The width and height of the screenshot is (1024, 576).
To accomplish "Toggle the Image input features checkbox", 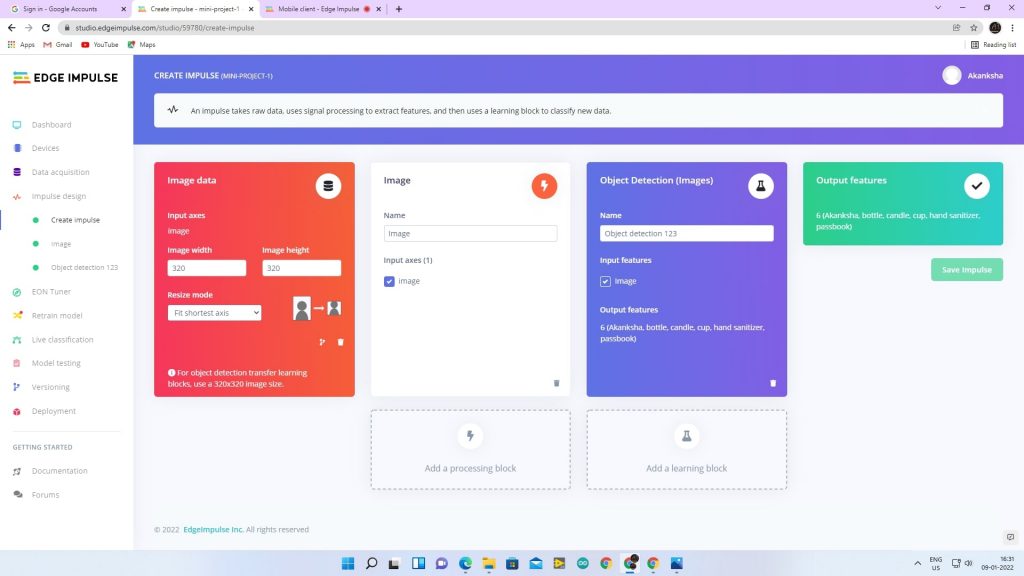I will pos(605,282).
